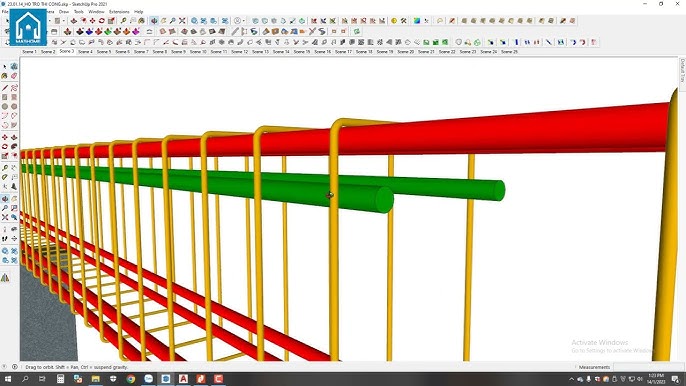This screenshot has width=686, height=386.
Task: Switch to Scene 7 tab
Action: pos(141,52)
